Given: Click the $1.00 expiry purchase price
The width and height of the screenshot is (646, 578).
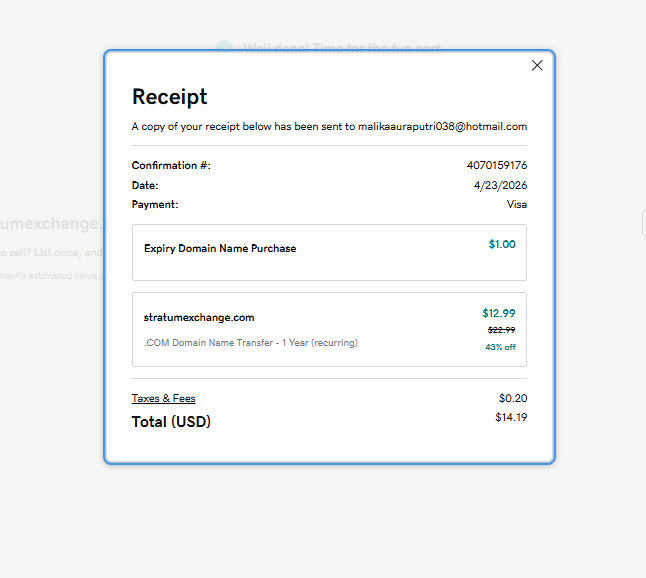Looking at the screenshot, I should (502, 244).
